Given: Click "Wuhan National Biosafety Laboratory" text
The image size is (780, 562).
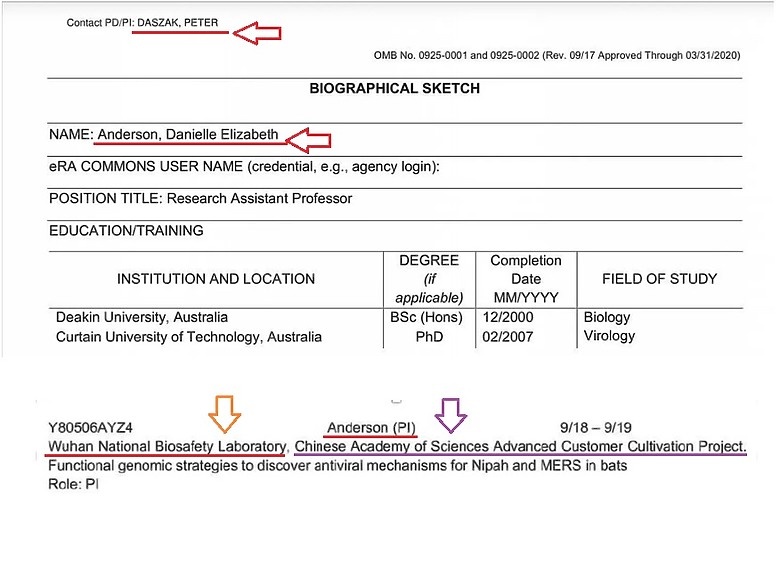Looking at the screenshot, I should (167, 447).
